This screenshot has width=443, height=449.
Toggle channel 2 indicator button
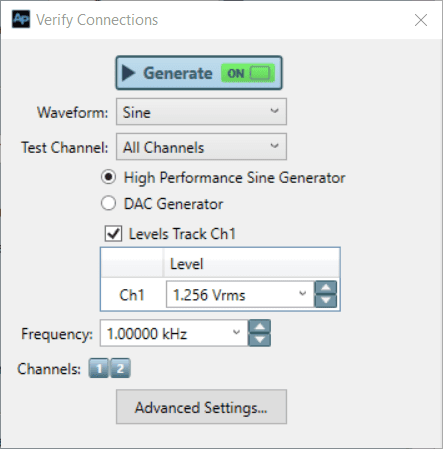[x=120, y=368]
